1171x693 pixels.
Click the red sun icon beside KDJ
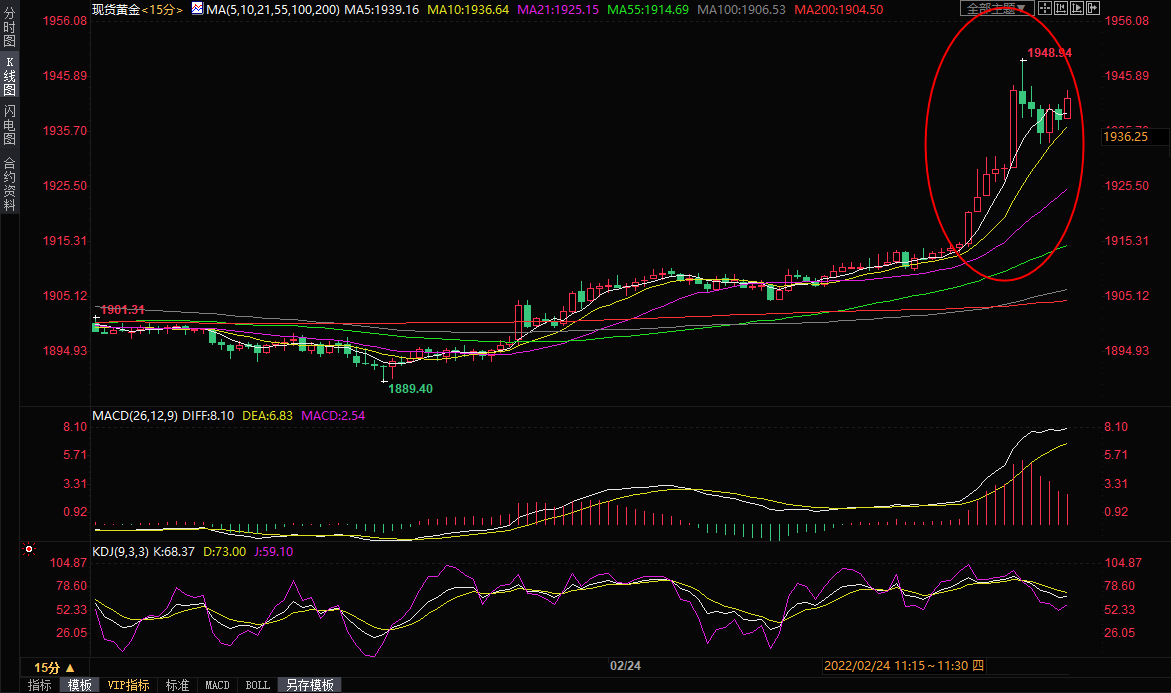click(x=28, y=550)
